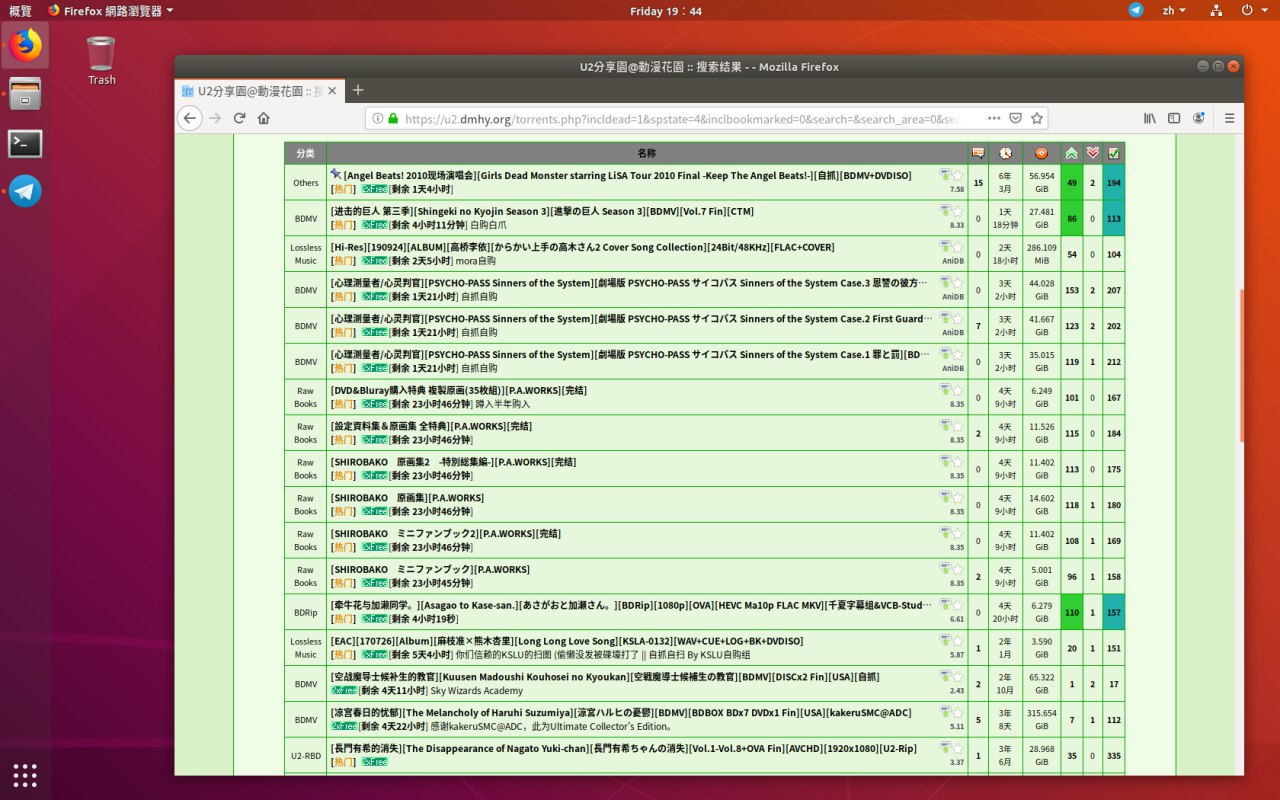Viewport: 1280px width, 800px height.
Task: Open page actions three-dot menu
Action: click(993, 118)
